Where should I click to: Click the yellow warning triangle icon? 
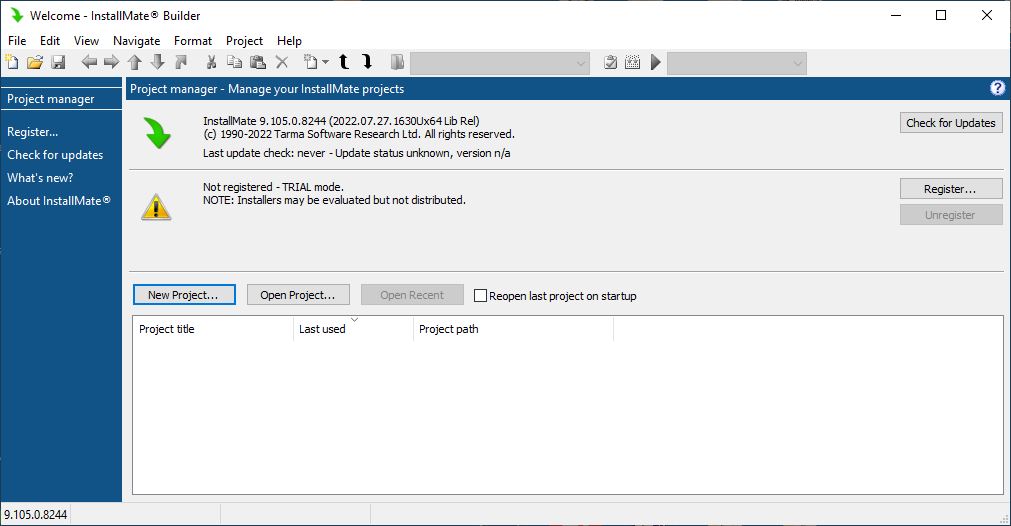156,207
